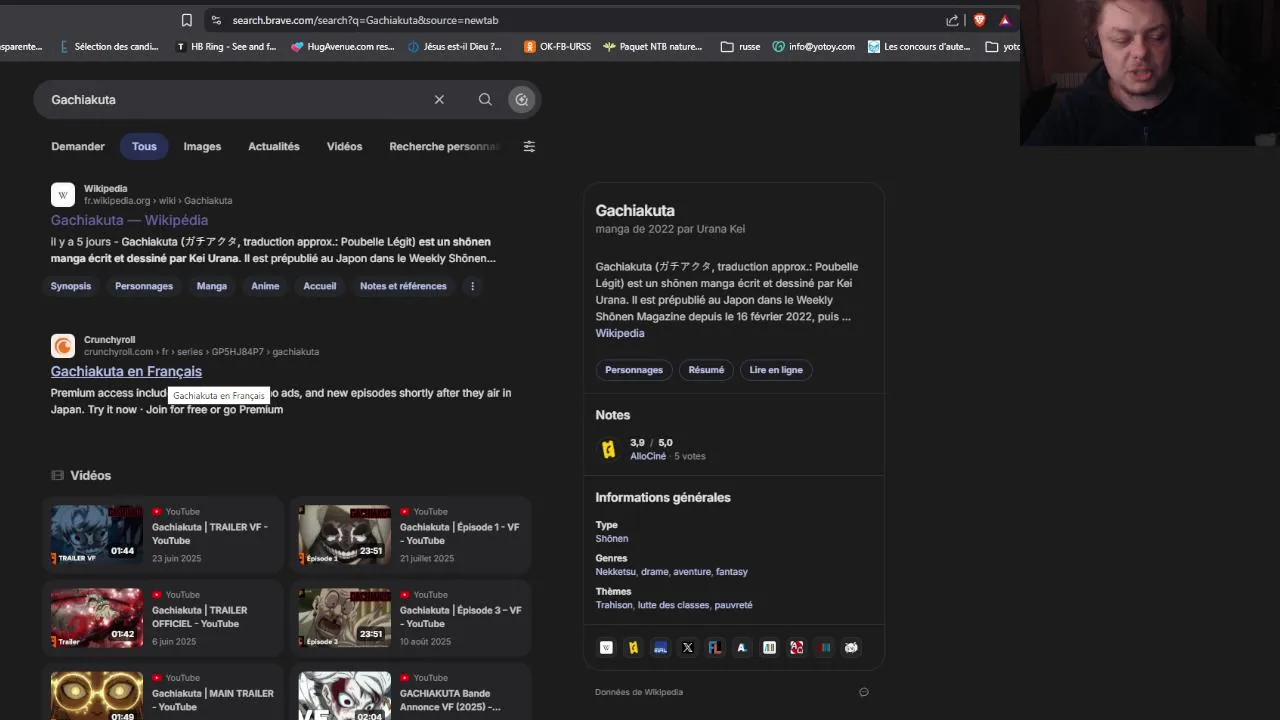
Task: Clear the search box with the X icon
Action: coord(439,99)
